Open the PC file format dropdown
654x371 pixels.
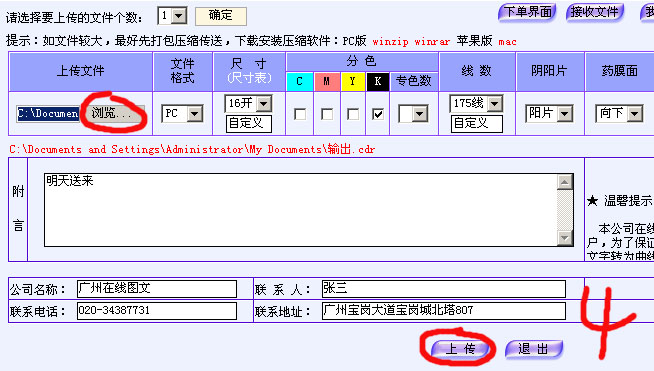tap(195, 114)
